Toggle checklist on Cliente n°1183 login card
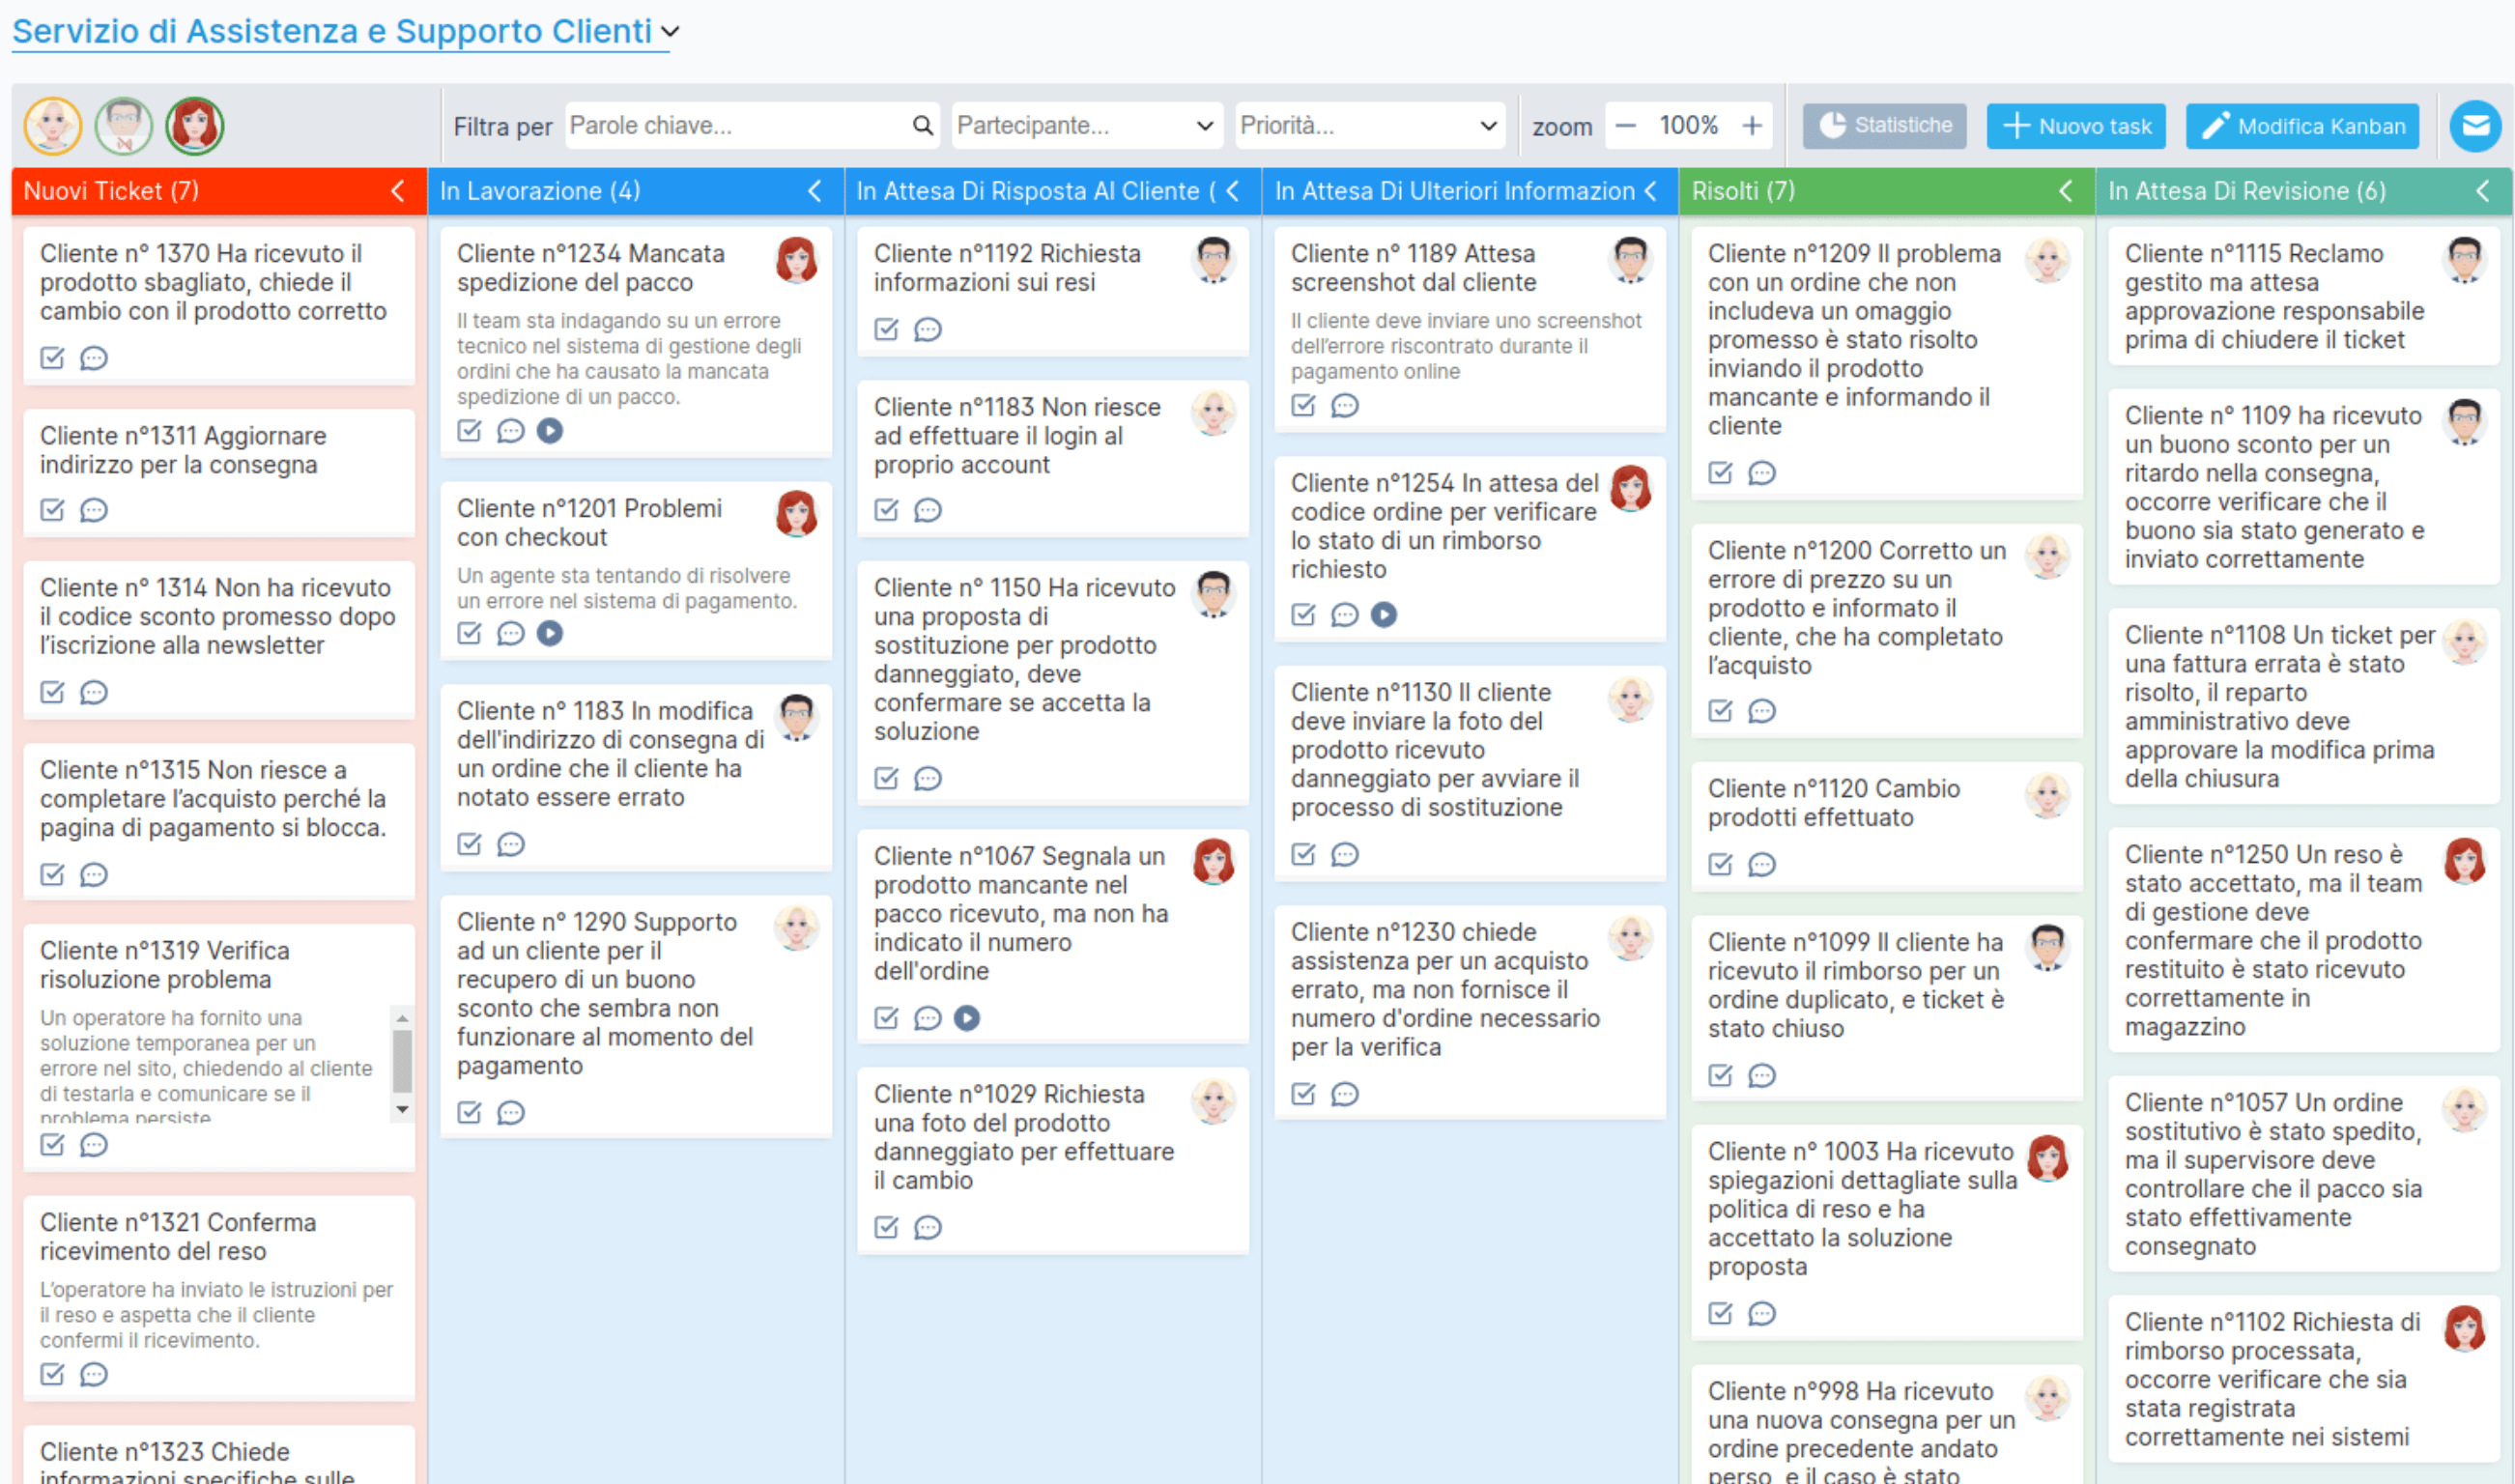Image resolution: width=2515 pixels, height=1484 pixels. click(x=886, y=510)
